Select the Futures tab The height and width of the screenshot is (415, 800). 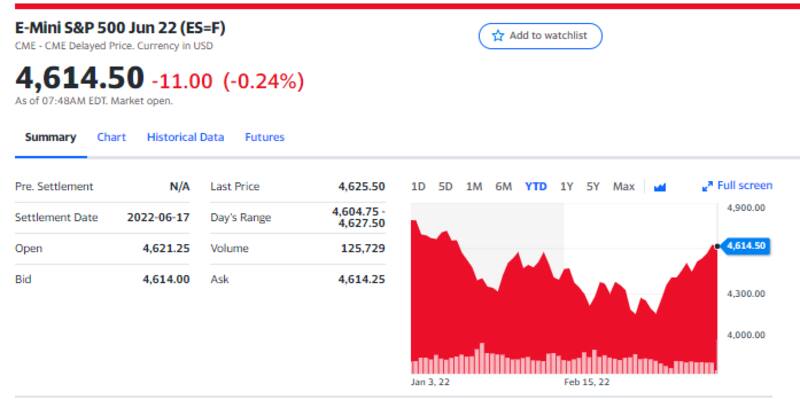(x=264, y=137)
